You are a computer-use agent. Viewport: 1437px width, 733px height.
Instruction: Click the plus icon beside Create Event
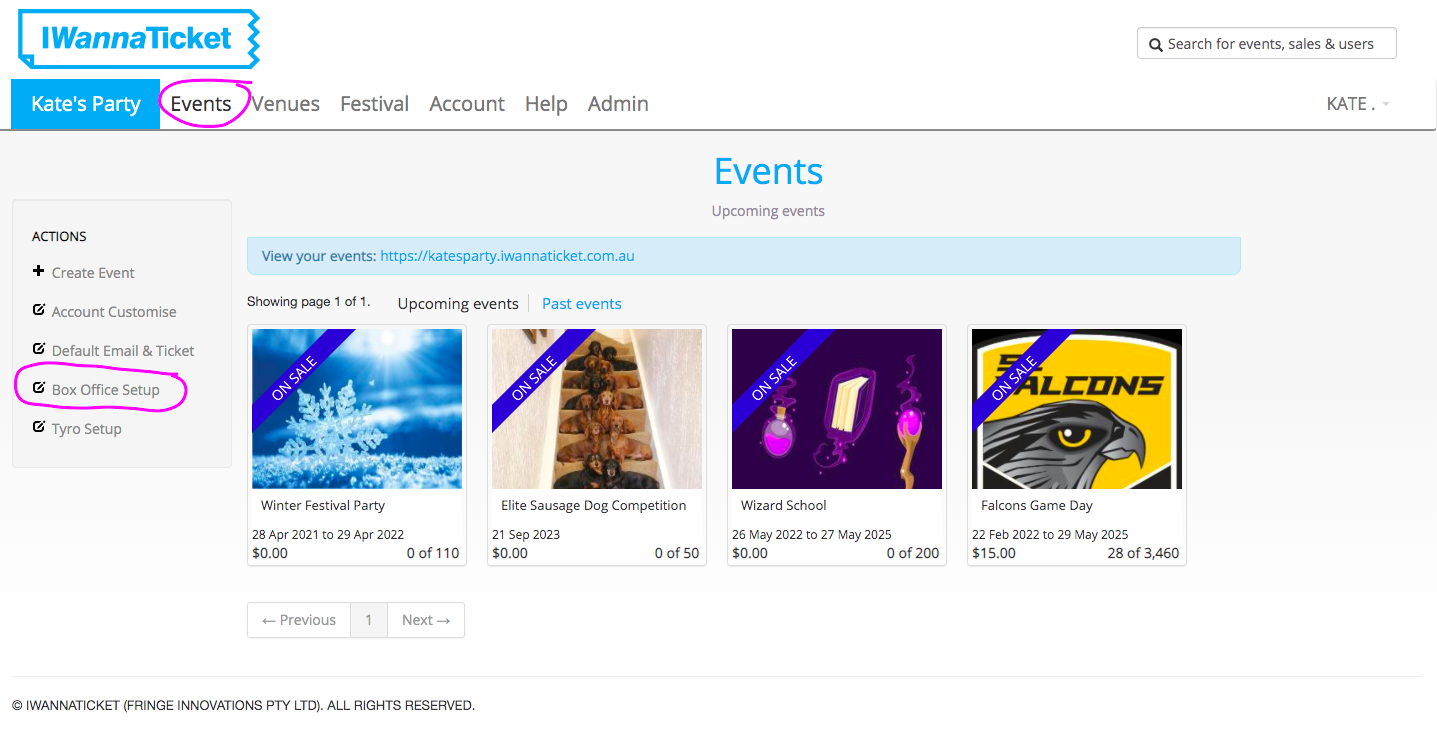pos(39,271)
